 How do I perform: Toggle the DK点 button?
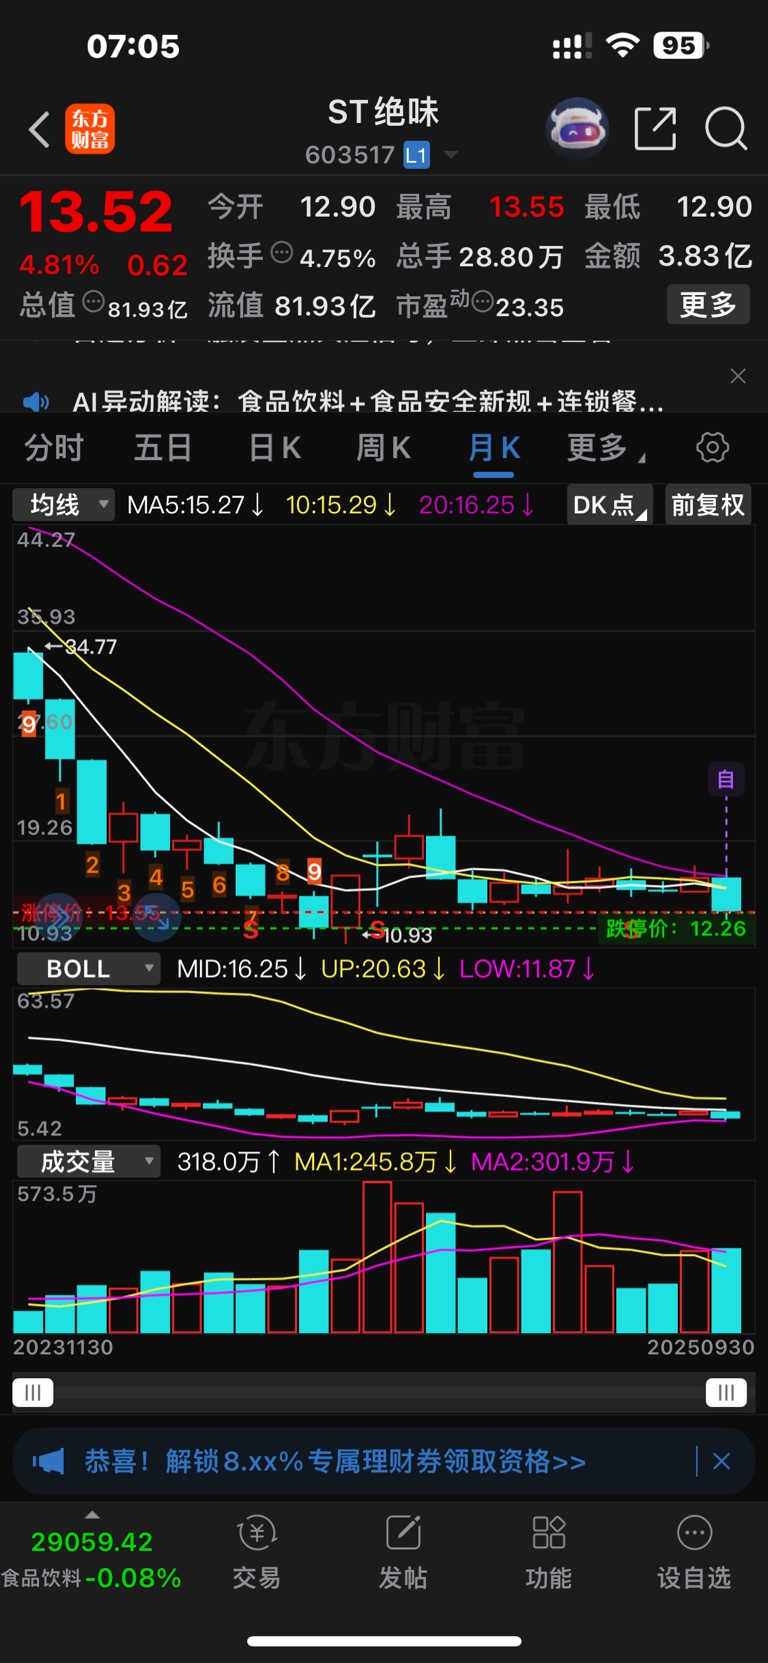(x=609, y=505)
